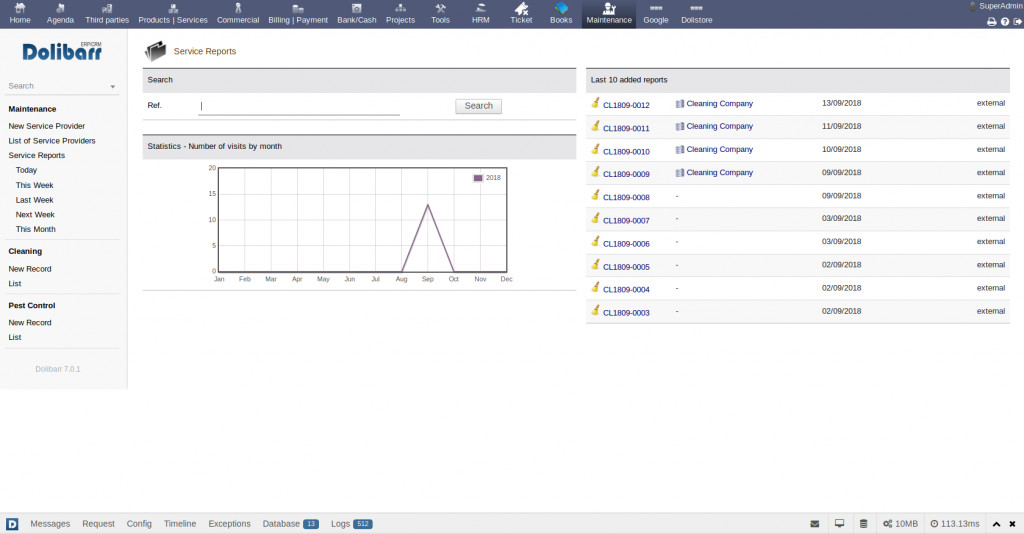
Task: Click the logout arrow icon
Action: click(x=1017, y=21)
